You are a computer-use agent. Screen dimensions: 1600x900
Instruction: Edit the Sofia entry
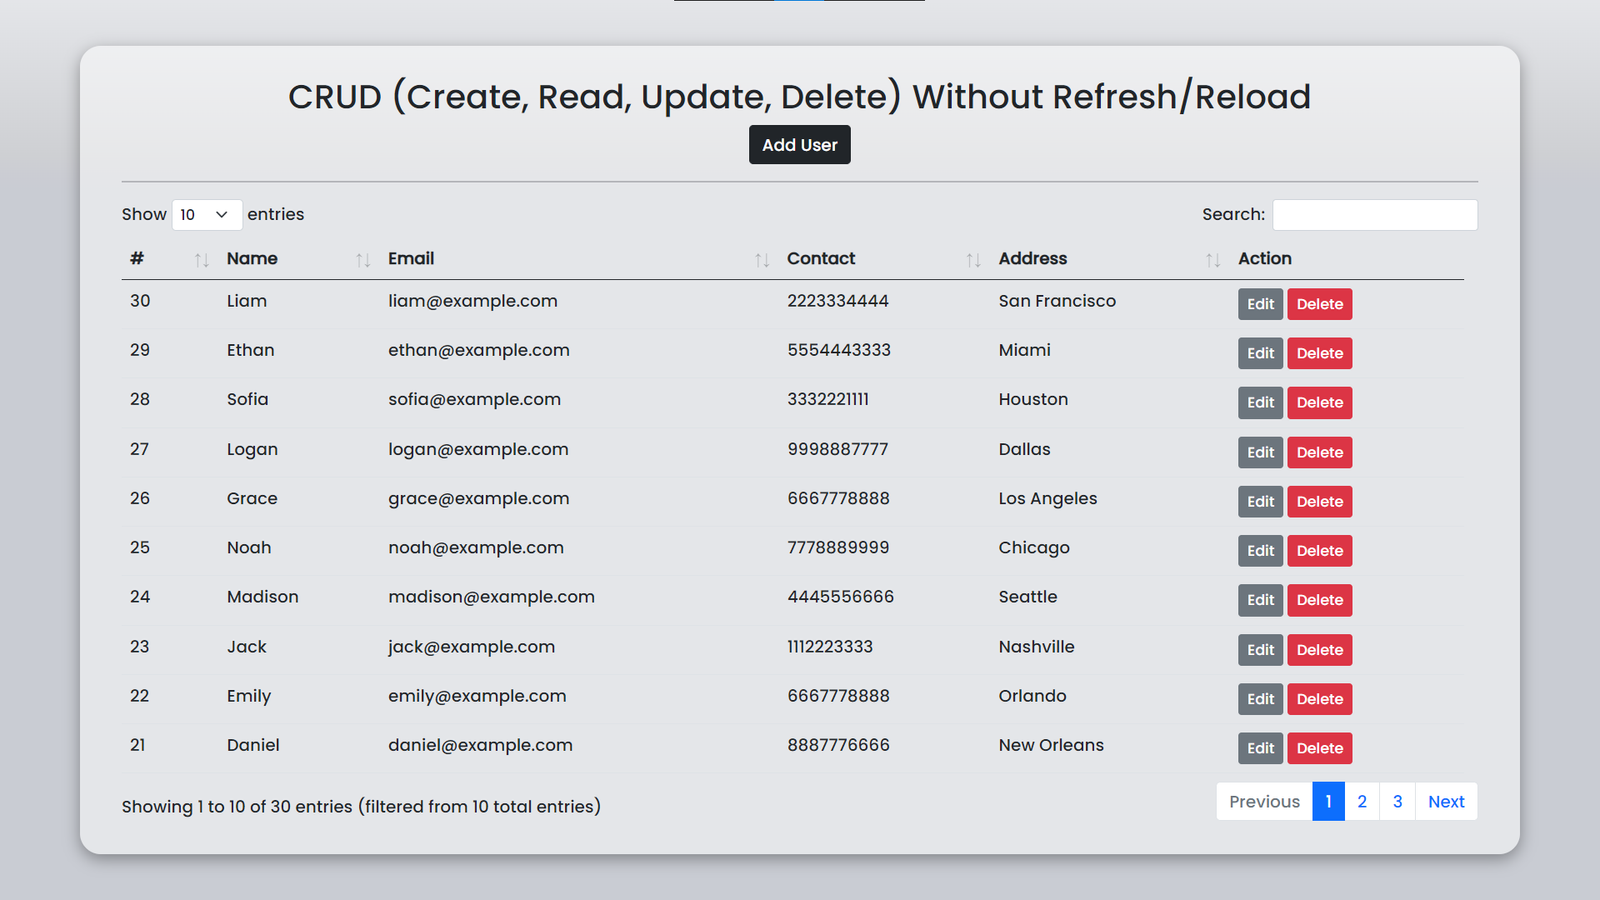1260,403
